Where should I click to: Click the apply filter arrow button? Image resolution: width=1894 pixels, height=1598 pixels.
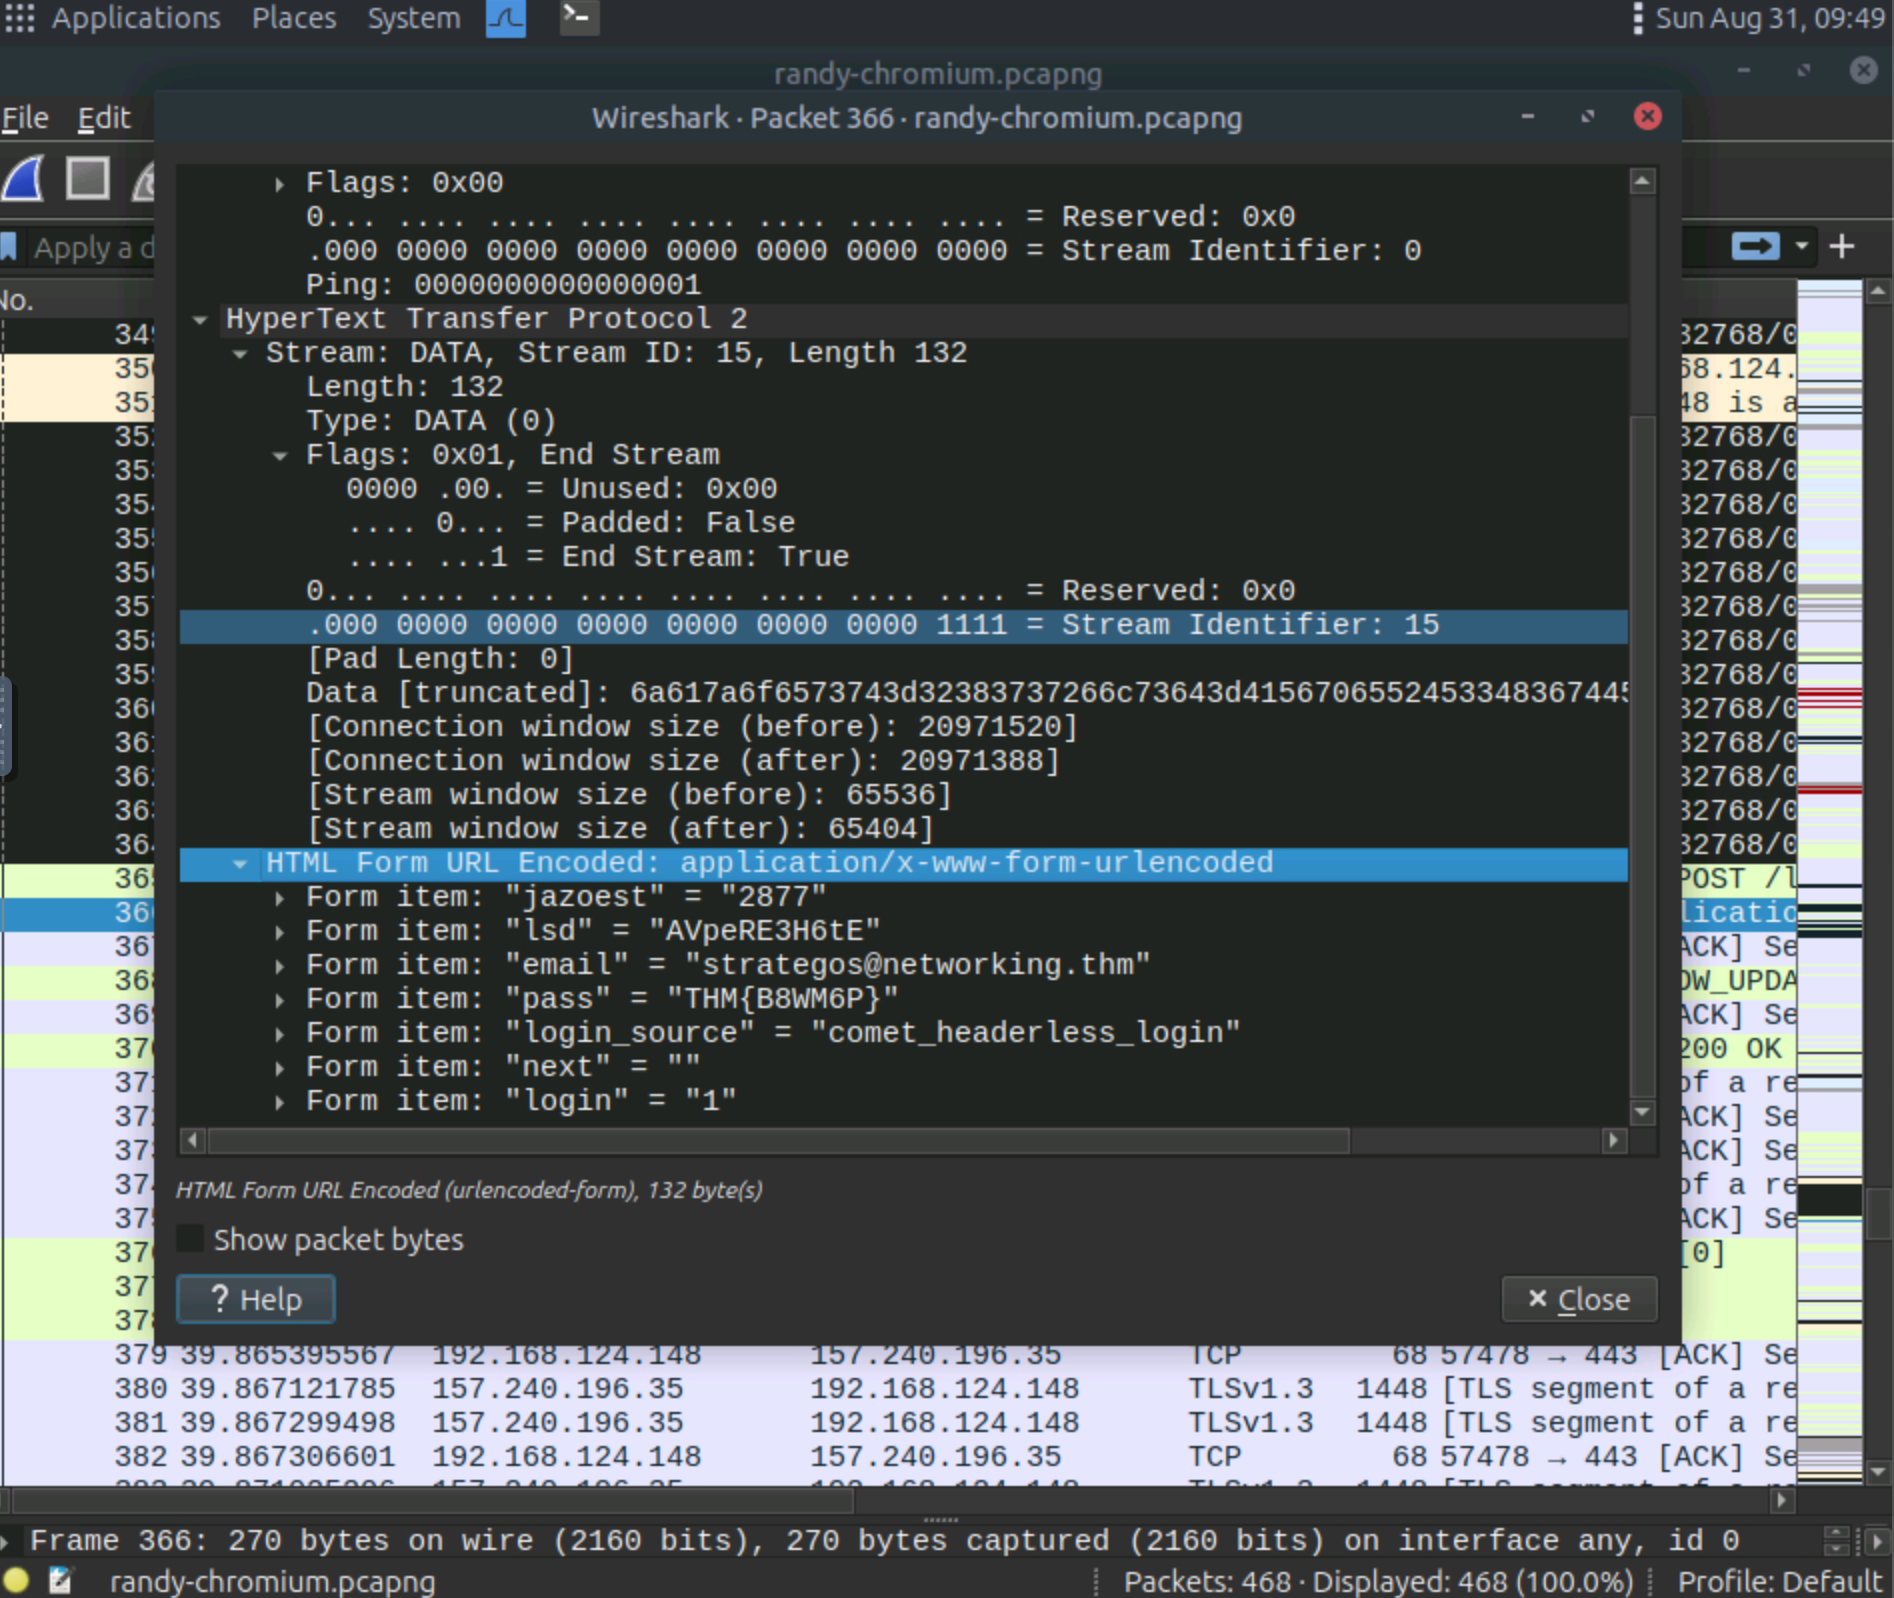[x=1755, y=246]
